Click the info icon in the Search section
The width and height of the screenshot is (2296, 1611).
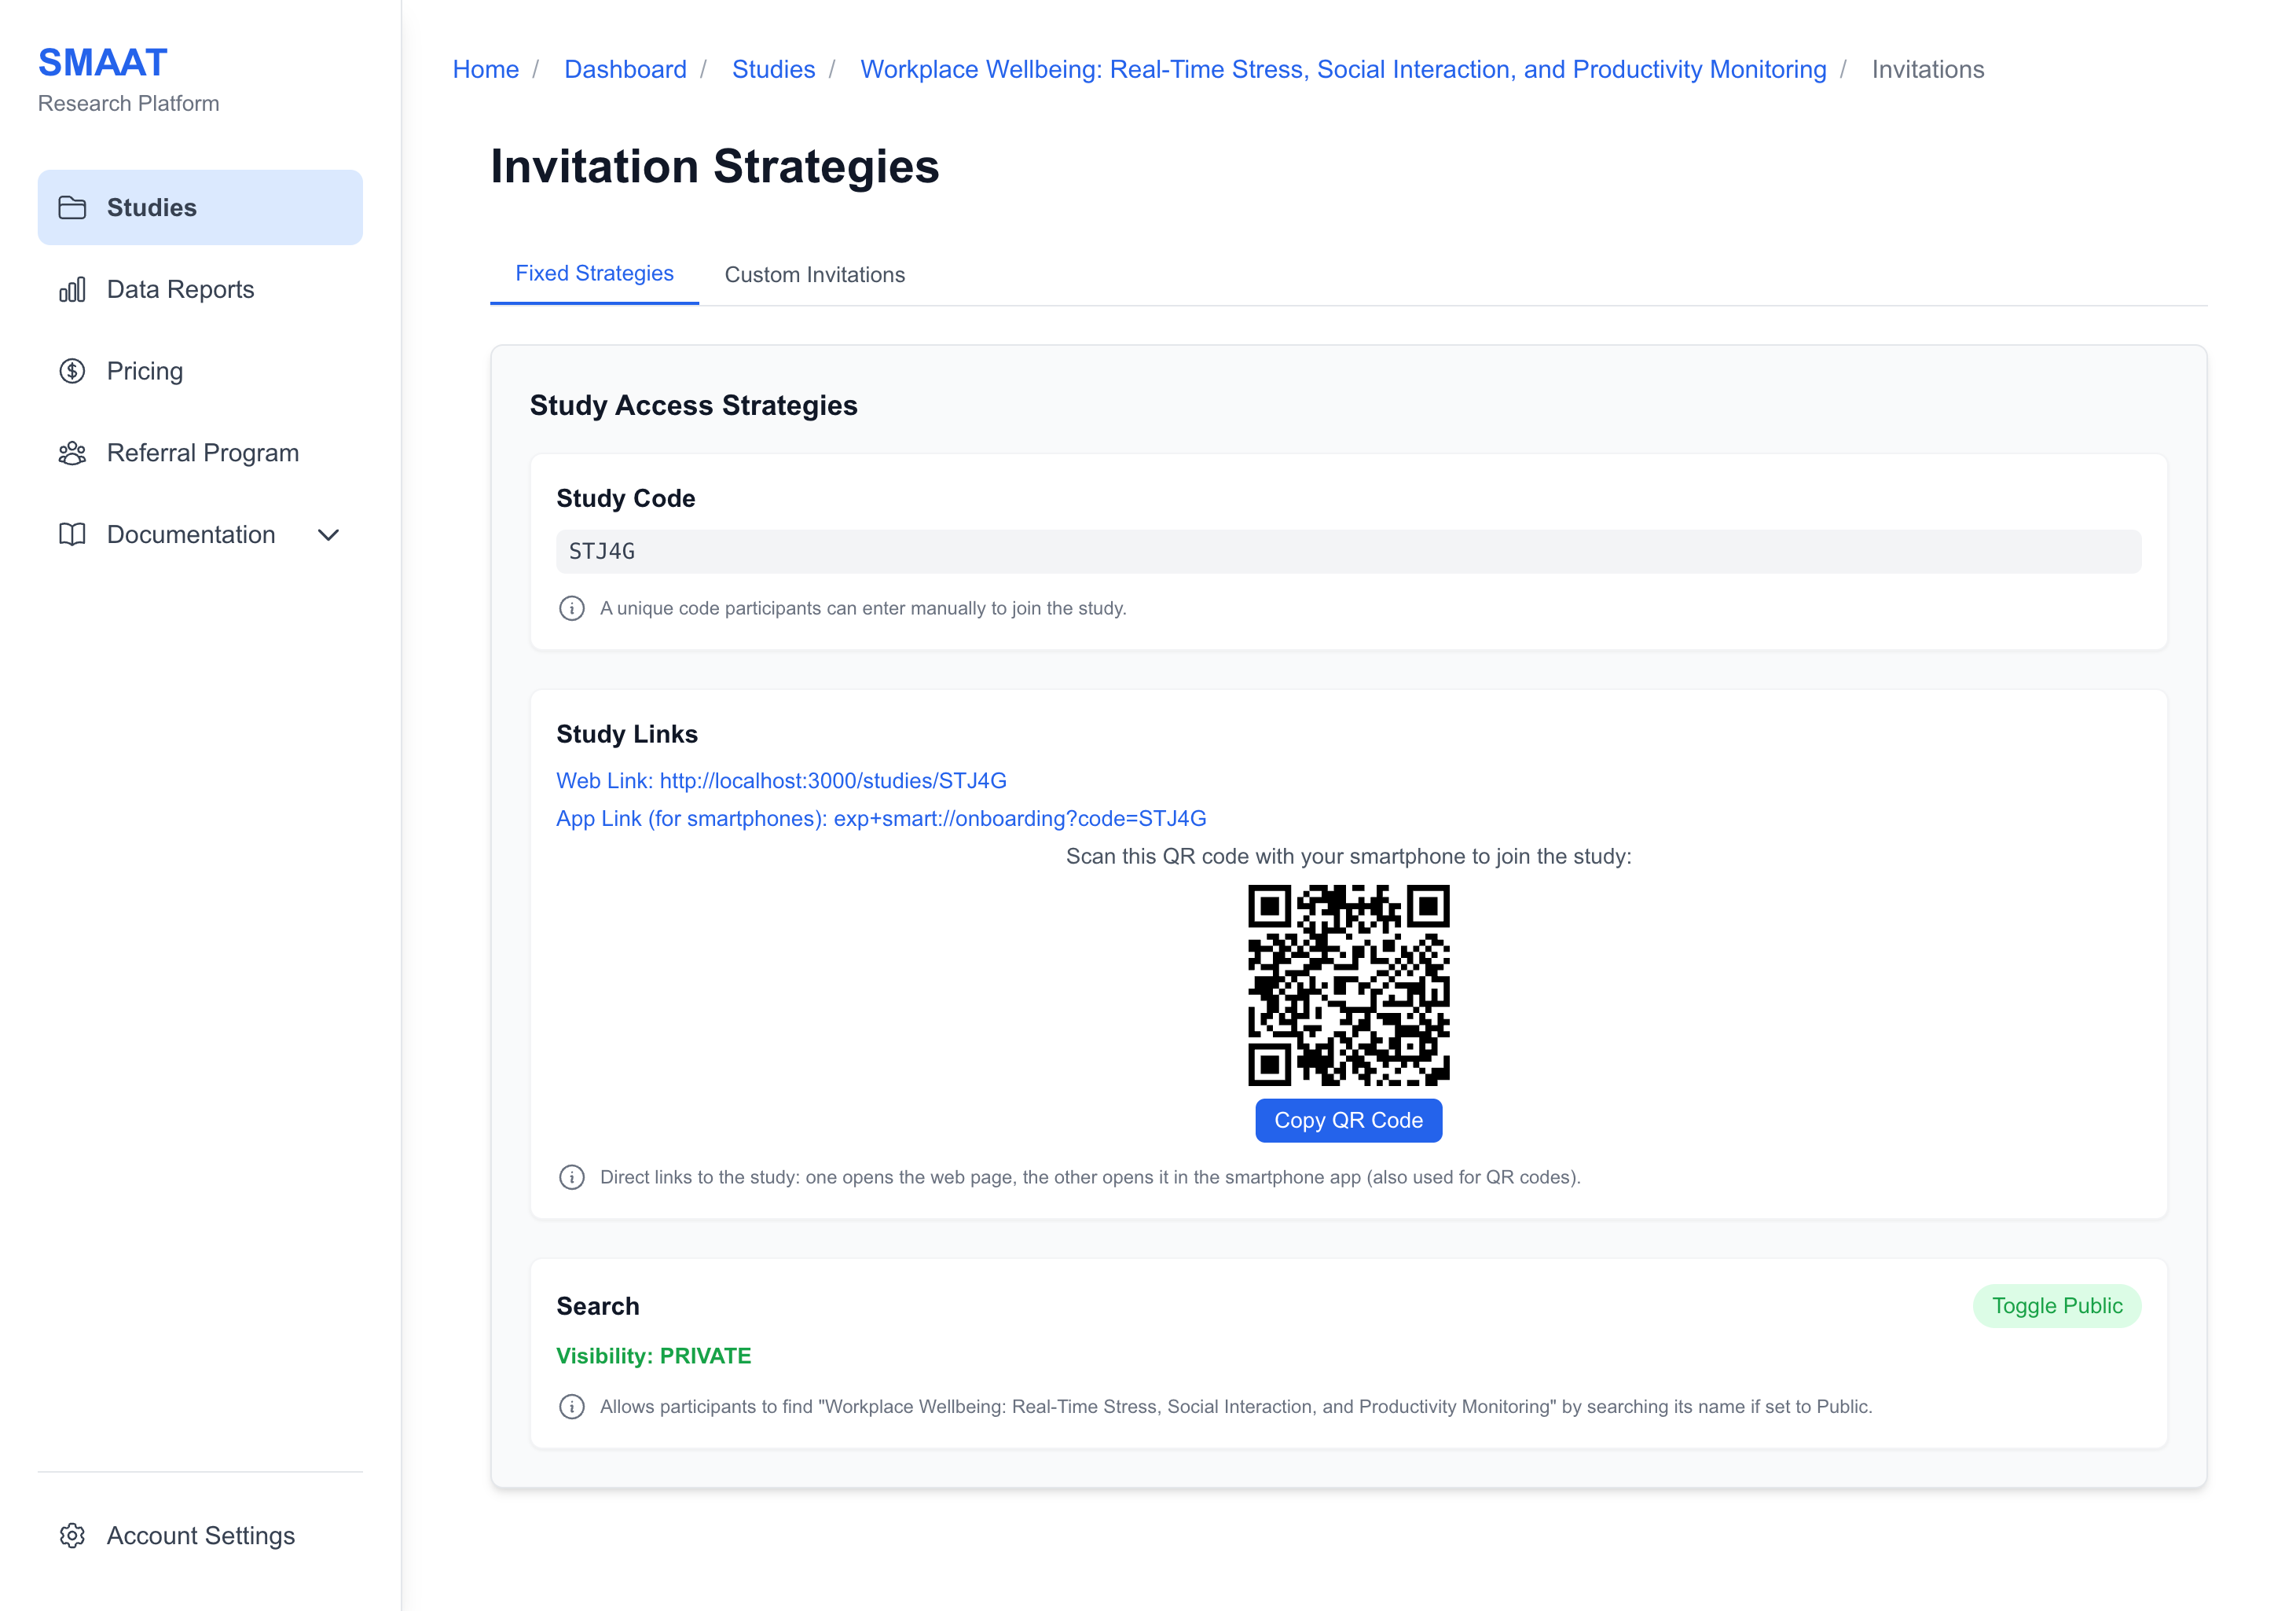tap(571, 1406)
